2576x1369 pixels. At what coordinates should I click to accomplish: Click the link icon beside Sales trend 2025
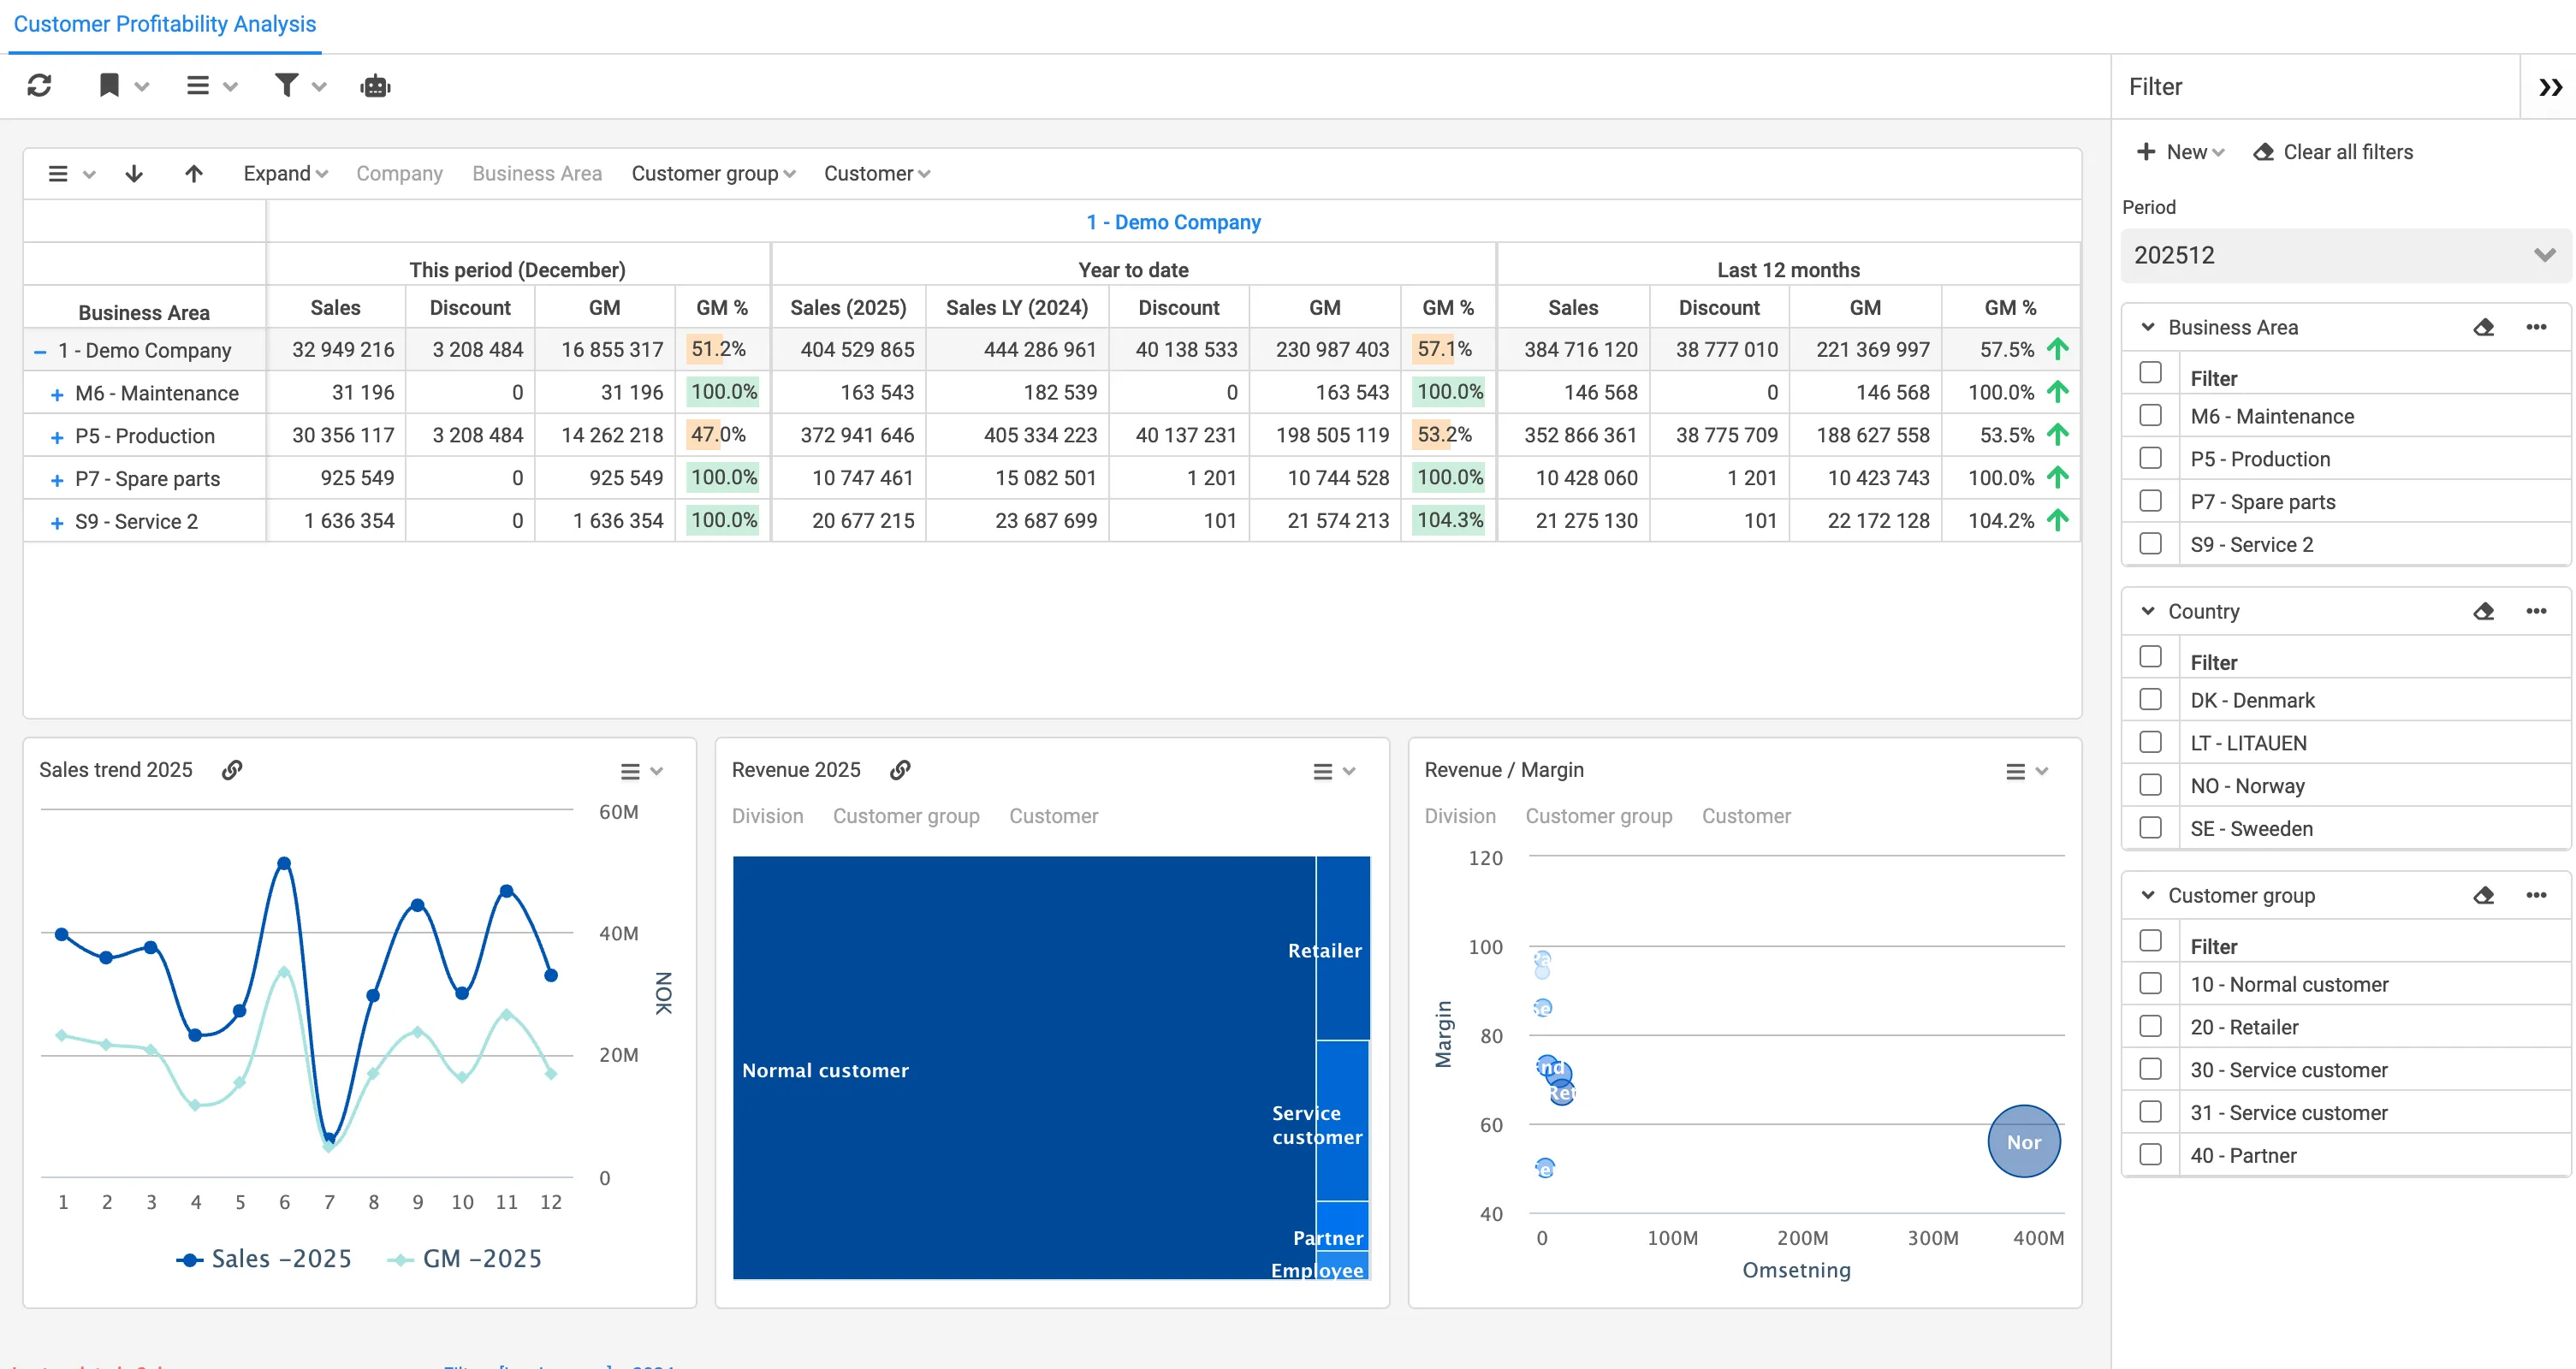point(232,770)
